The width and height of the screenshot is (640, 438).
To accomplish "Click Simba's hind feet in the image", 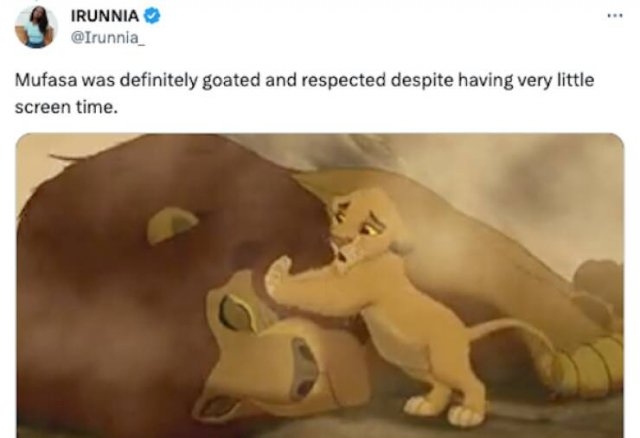I will coord(441,410).
